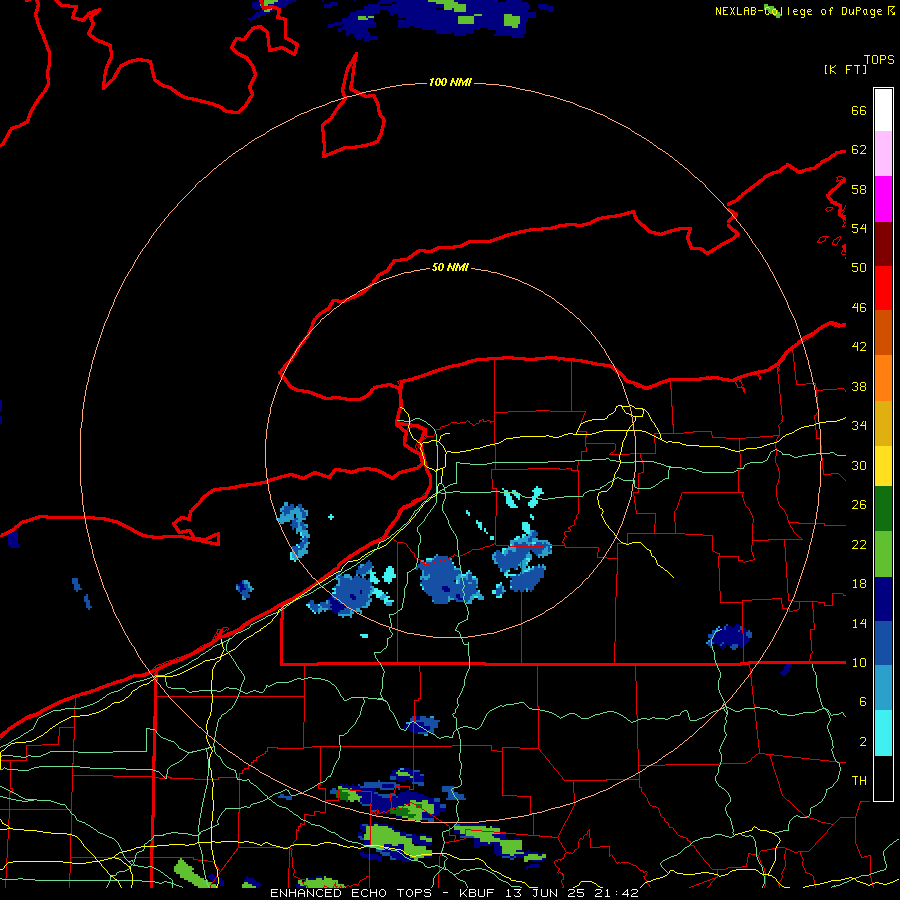Click the 18 value on the scale
900x900 pixels.
859,584
